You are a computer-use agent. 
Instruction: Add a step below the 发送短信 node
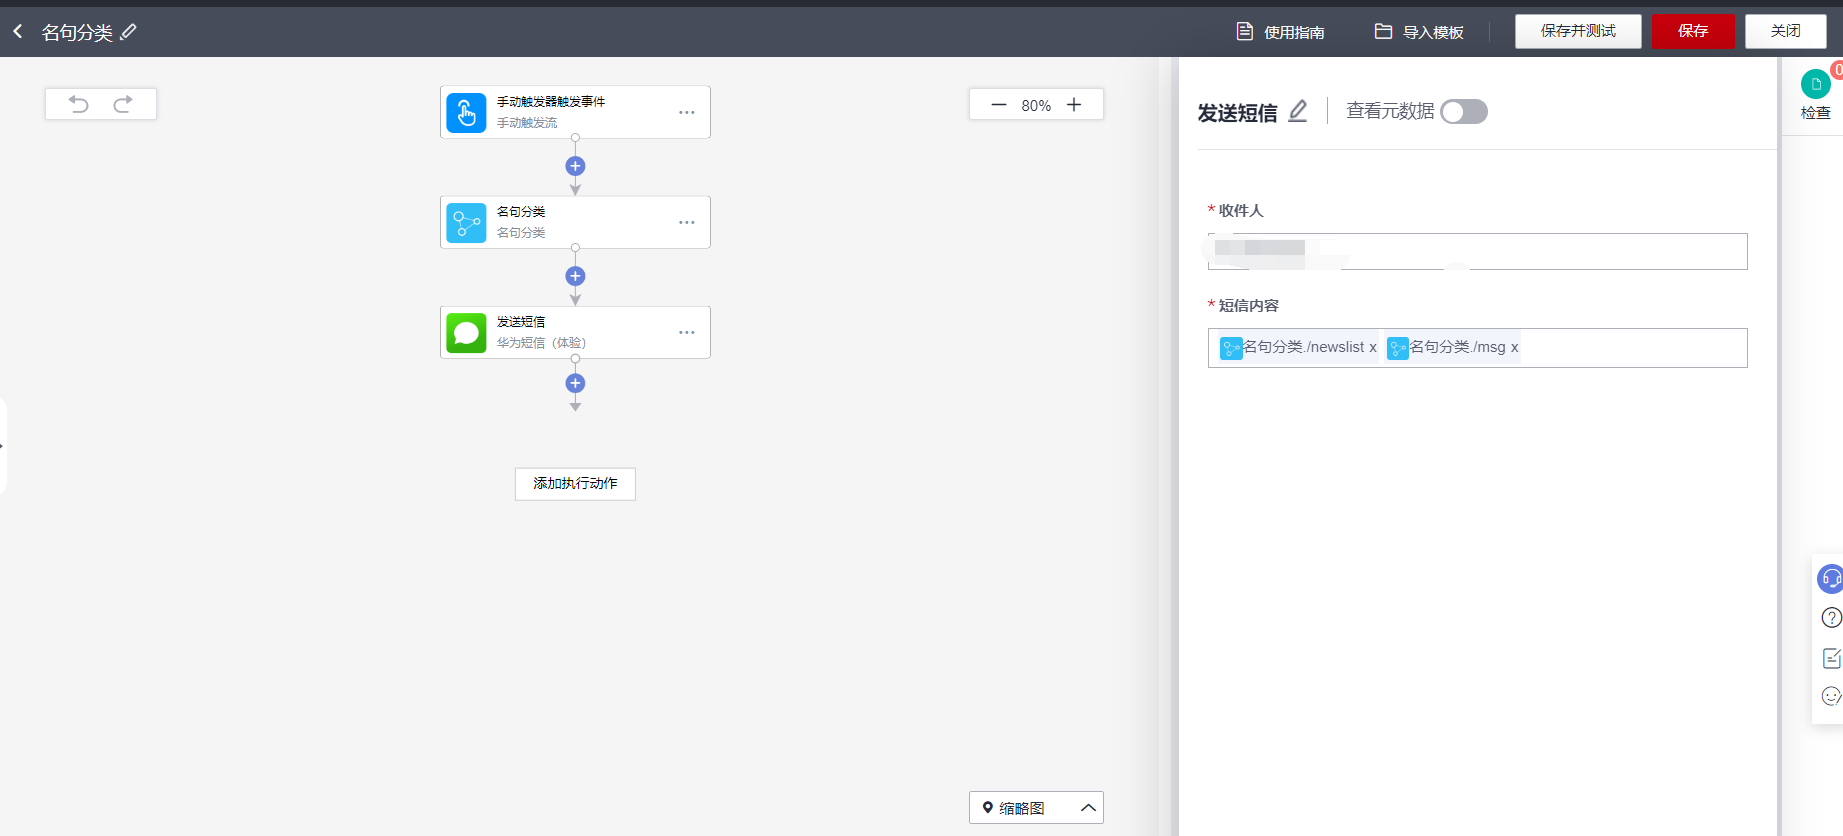[x=575, y=383]
